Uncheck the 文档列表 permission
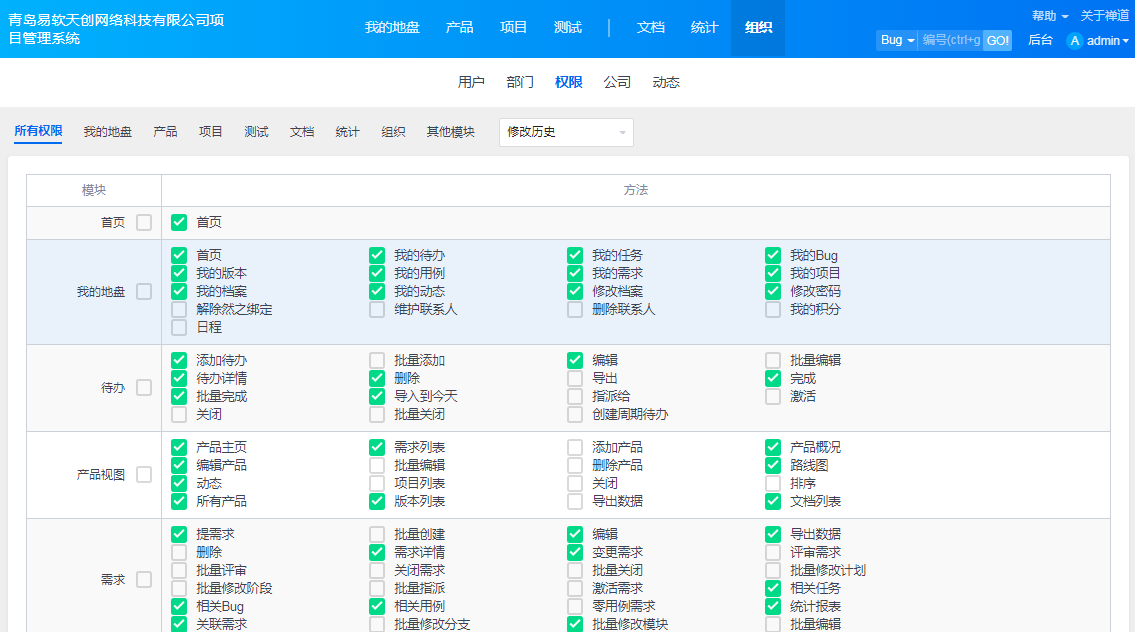 [773, 501]
